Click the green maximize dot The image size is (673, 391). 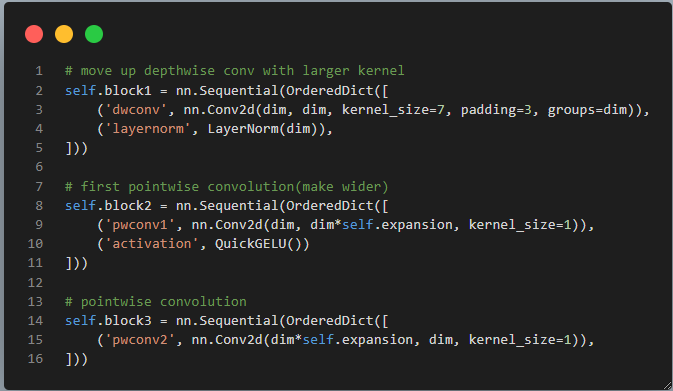(x=94, y=34)
